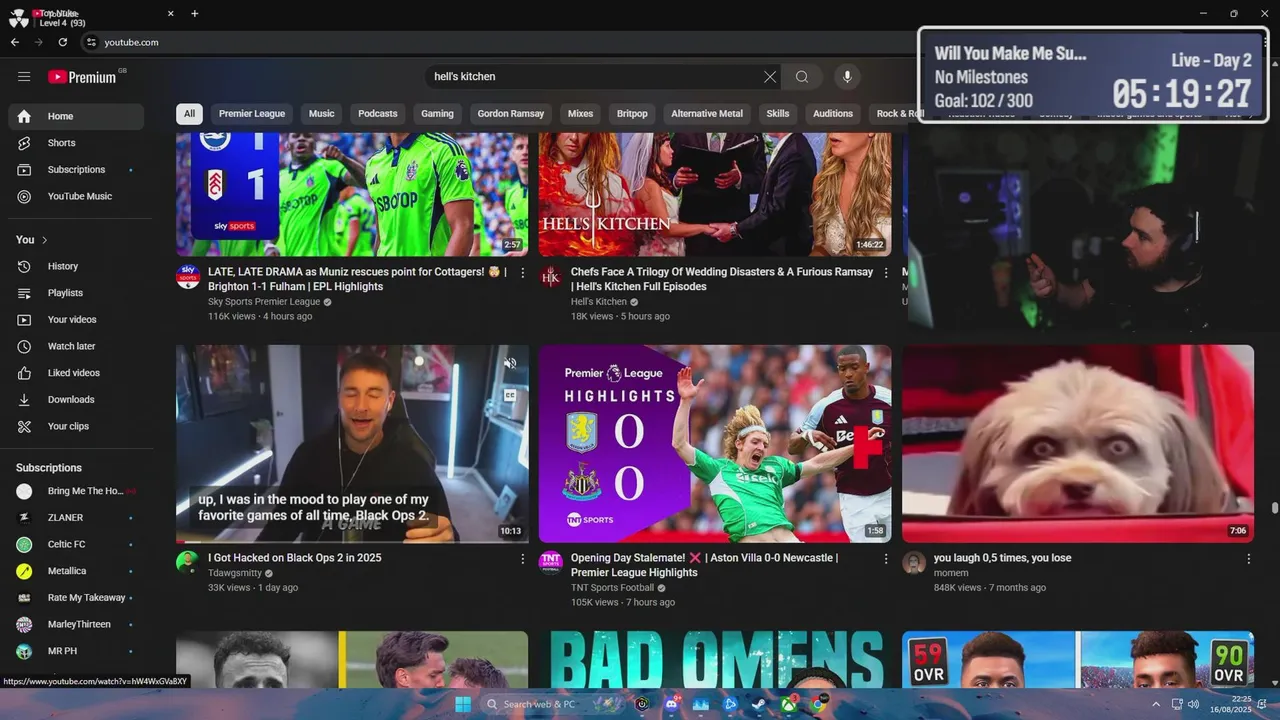Go back in browser history
Viewport: 1280px width, 720px height.
point(15,42)
